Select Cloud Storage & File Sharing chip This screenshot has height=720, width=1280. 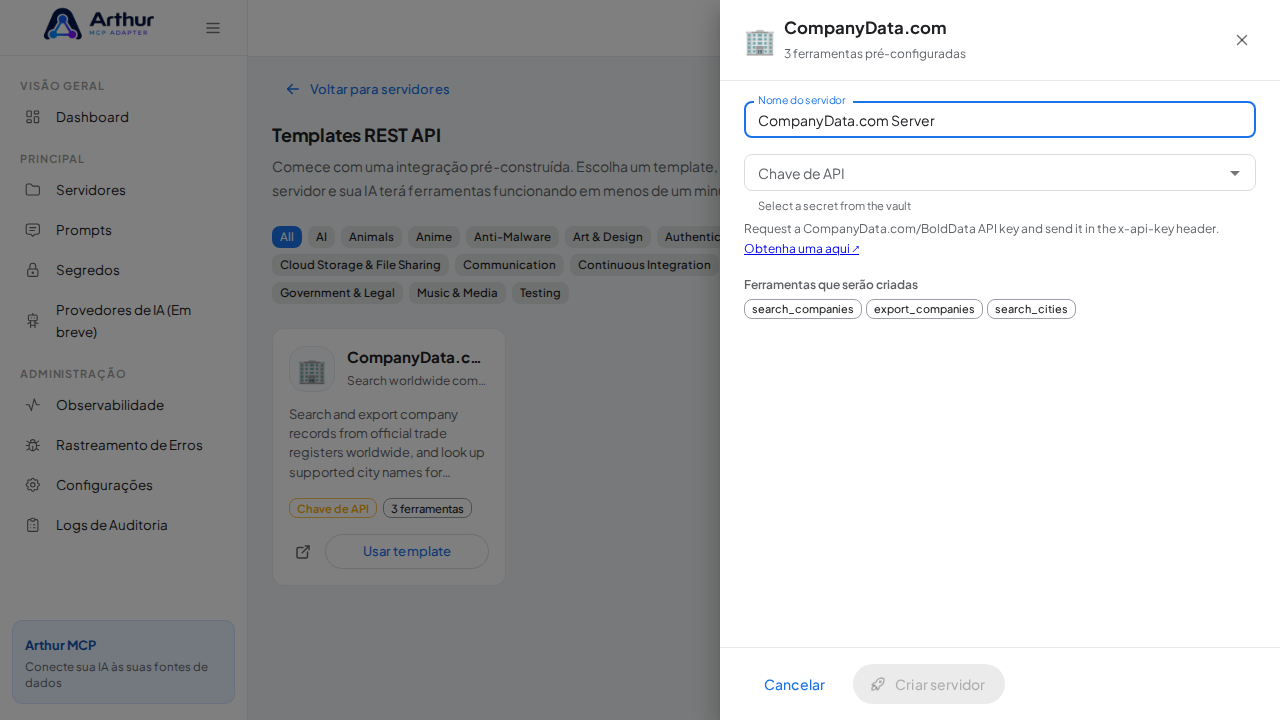pyautogui.click(x=360, y=265)
